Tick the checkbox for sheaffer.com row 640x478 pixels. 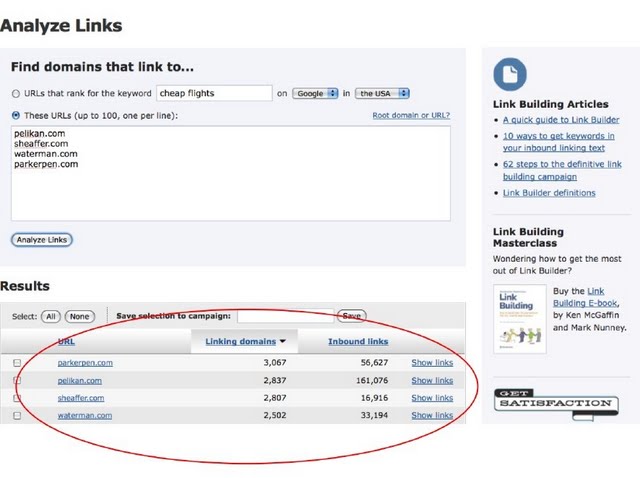click(x=17, y=398)
